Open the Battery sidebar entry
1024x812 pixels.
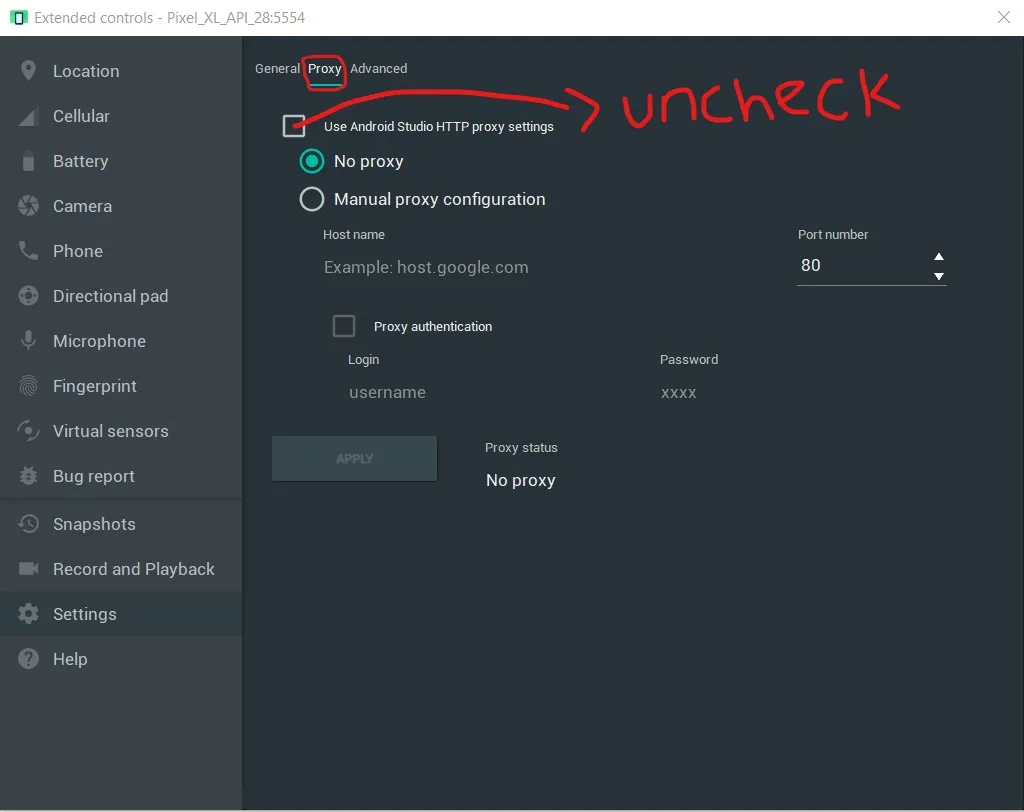(x=121, y=161)
